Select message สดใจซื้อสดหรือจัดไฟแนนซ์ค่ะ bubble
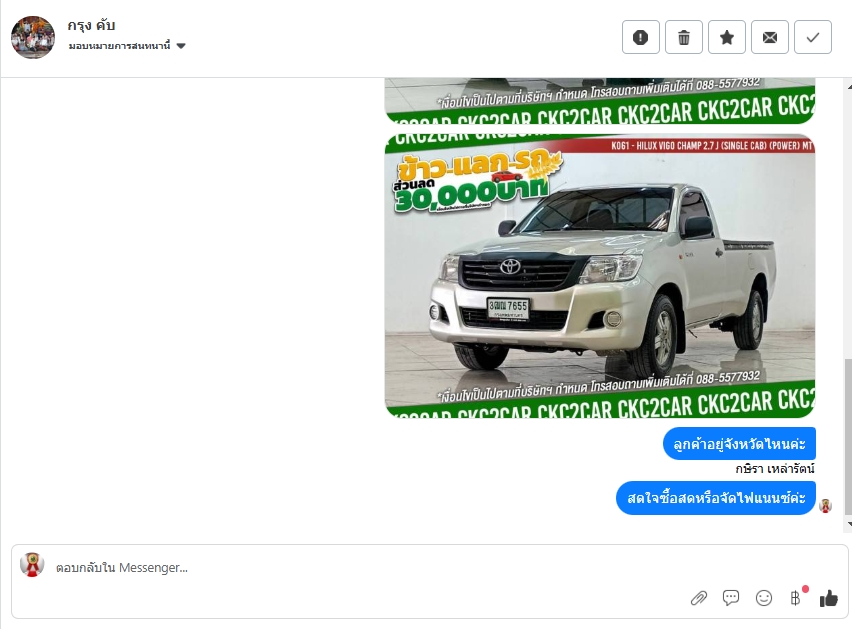 click(716, 498)
